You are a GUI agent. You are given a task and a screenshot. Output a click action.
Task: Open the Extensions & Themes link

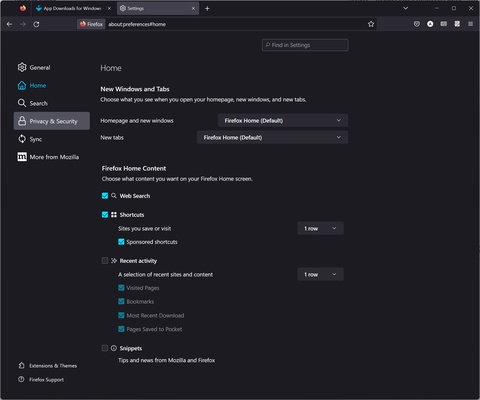click(53, 366)
